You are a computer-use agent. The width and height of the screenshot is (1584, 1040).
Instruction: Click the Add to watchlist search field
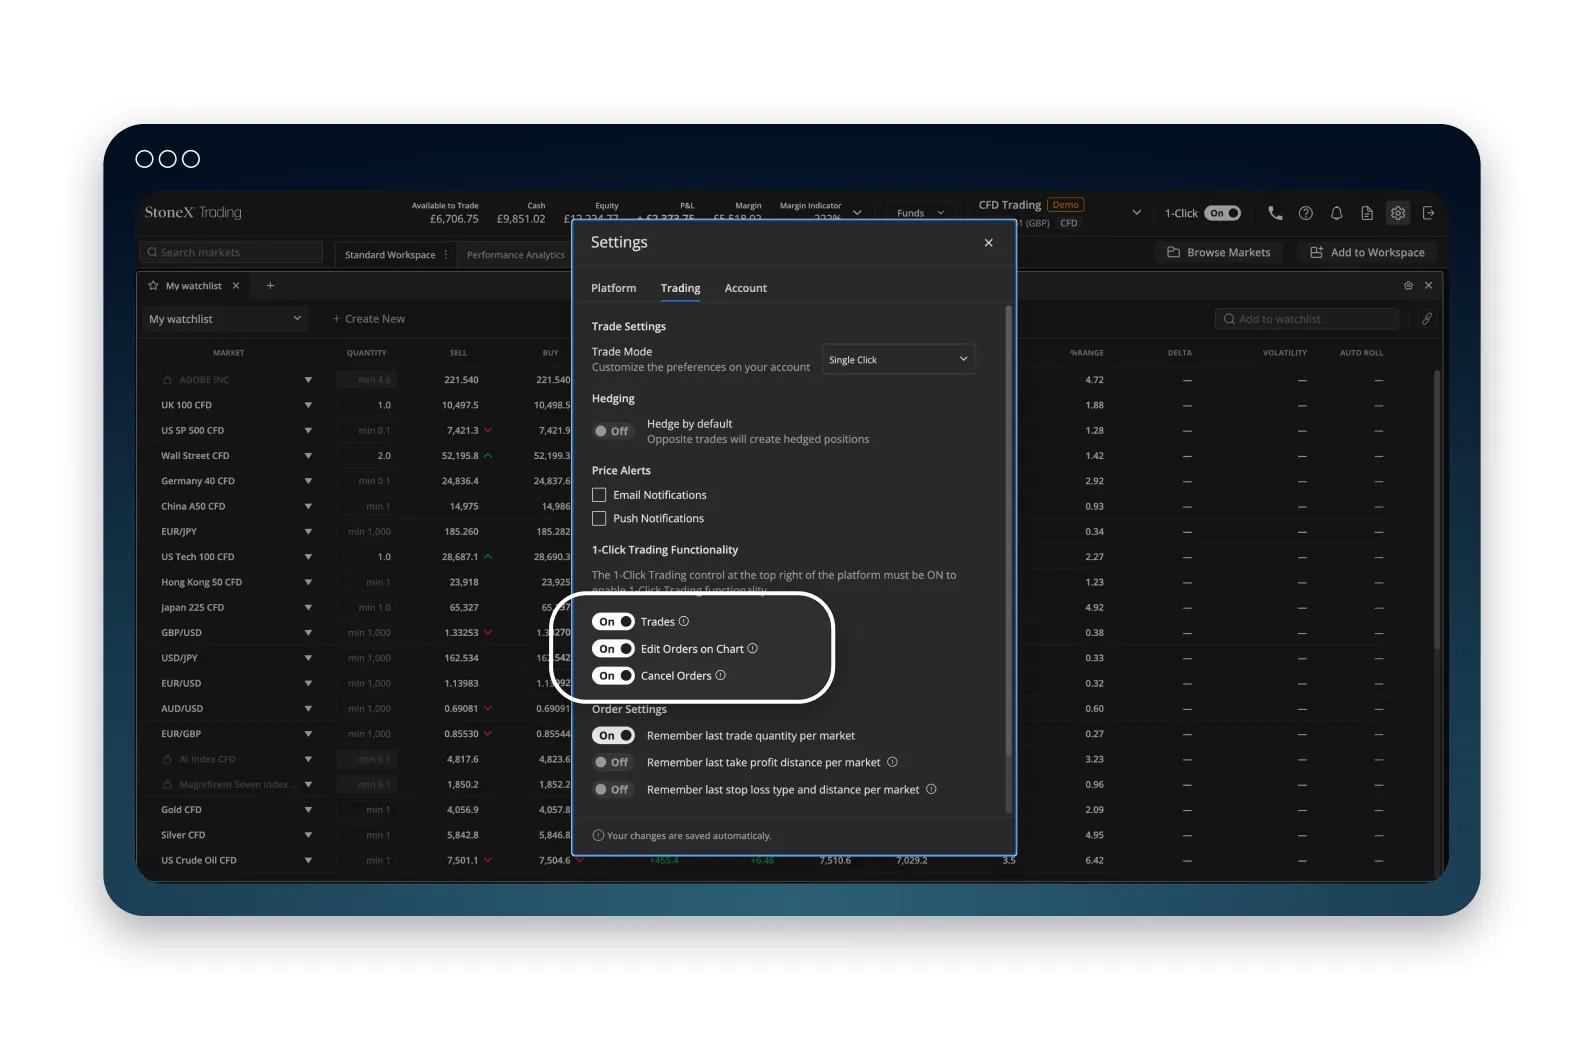pyautogui.click(x=1306, y=319)
